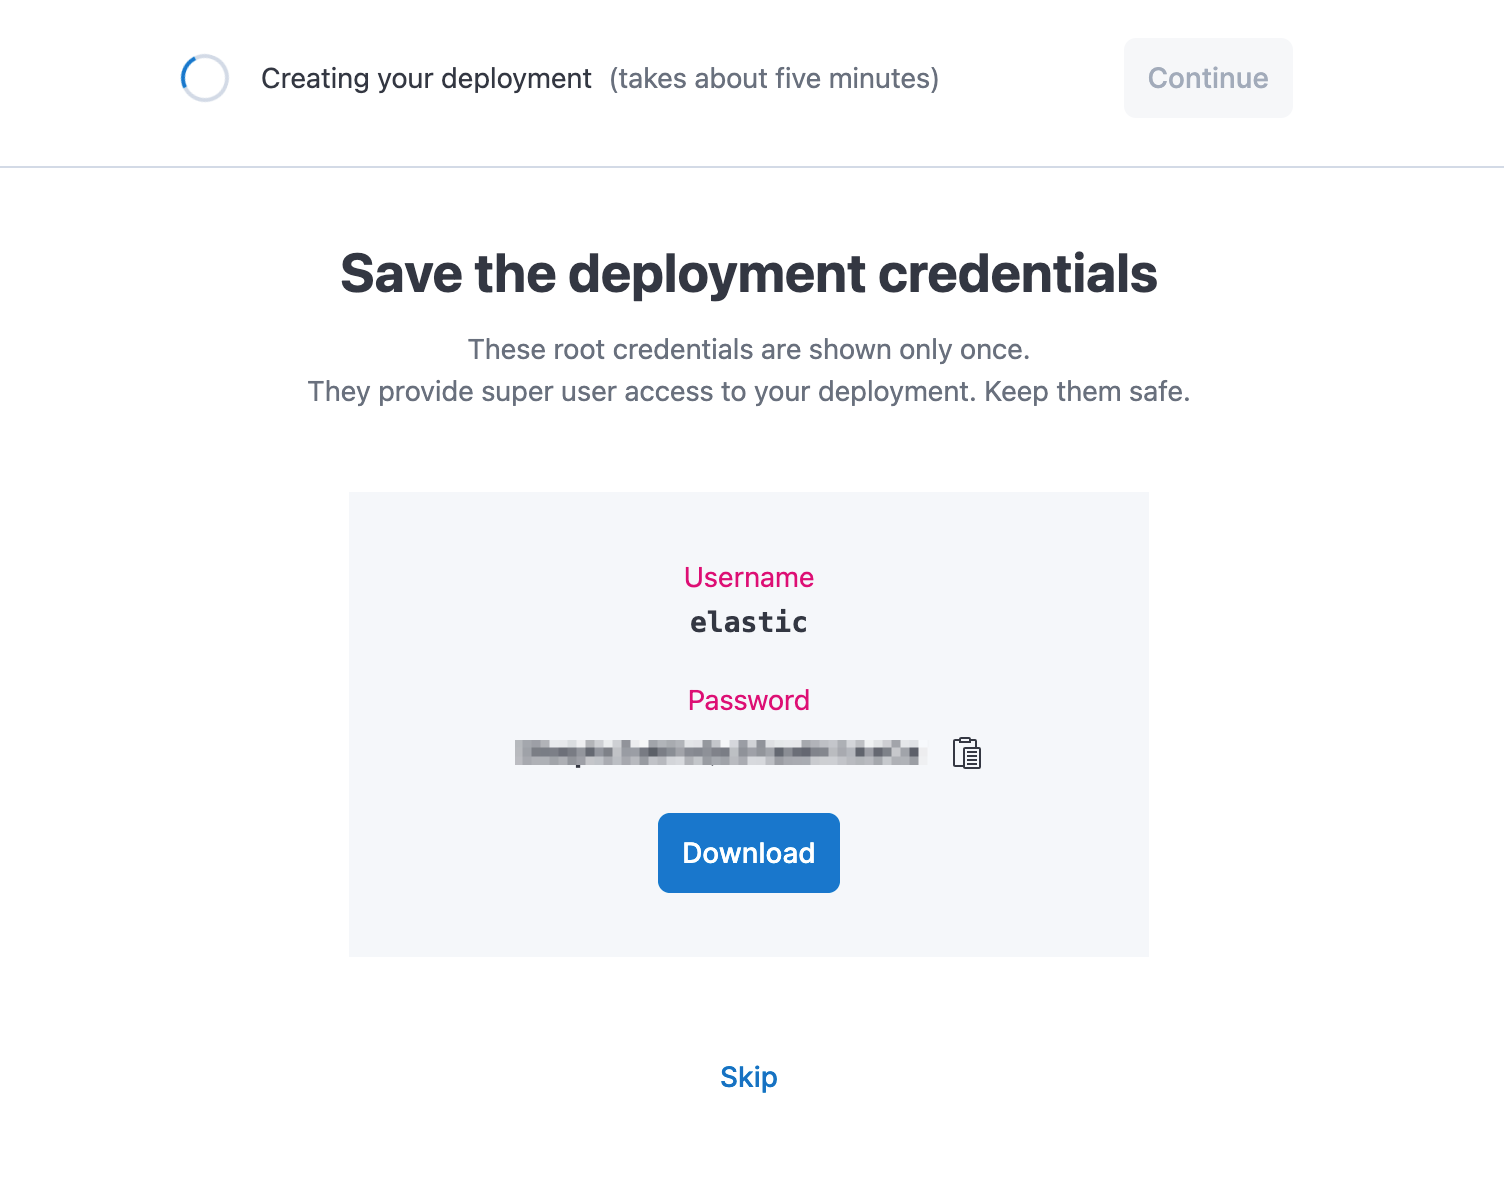Click the pink Password label
The width and height of the screenshot is (1504, 1180).
[749, 701]
